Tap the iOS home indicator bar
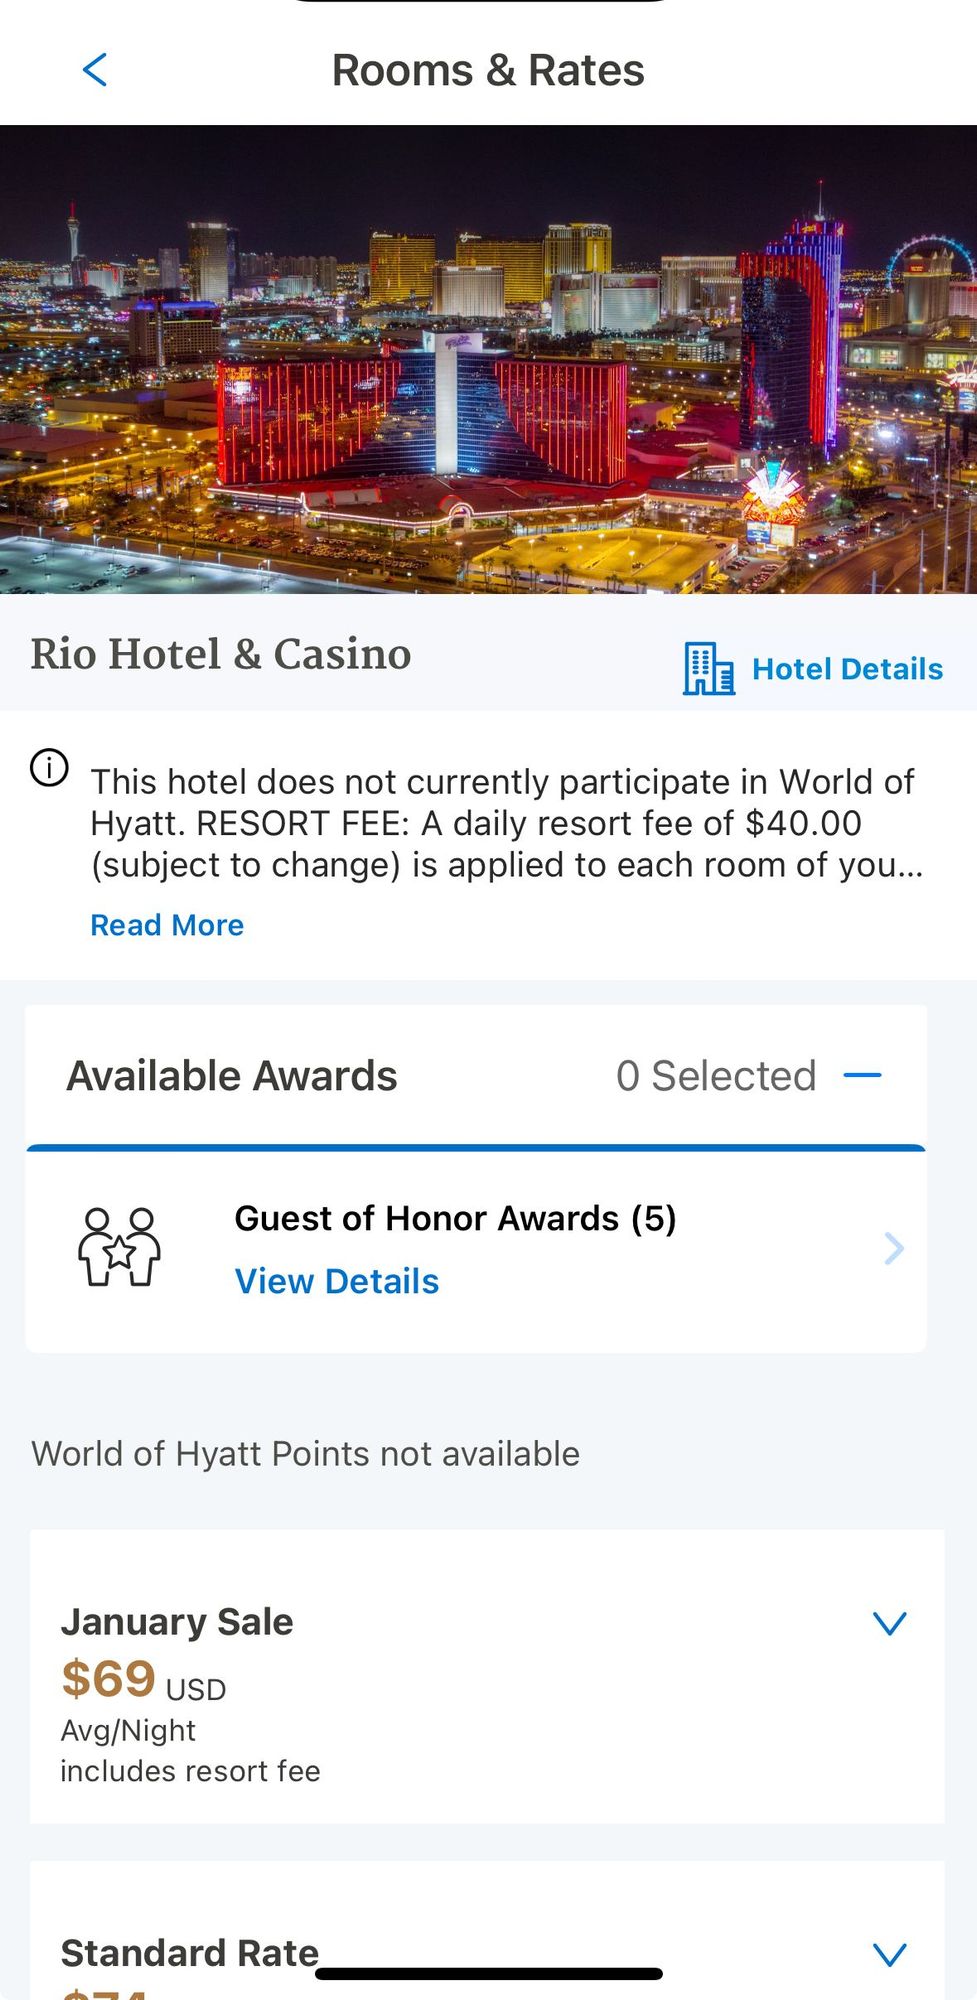The height and width of the screenshot is (2000, 977). (488, 1974)
